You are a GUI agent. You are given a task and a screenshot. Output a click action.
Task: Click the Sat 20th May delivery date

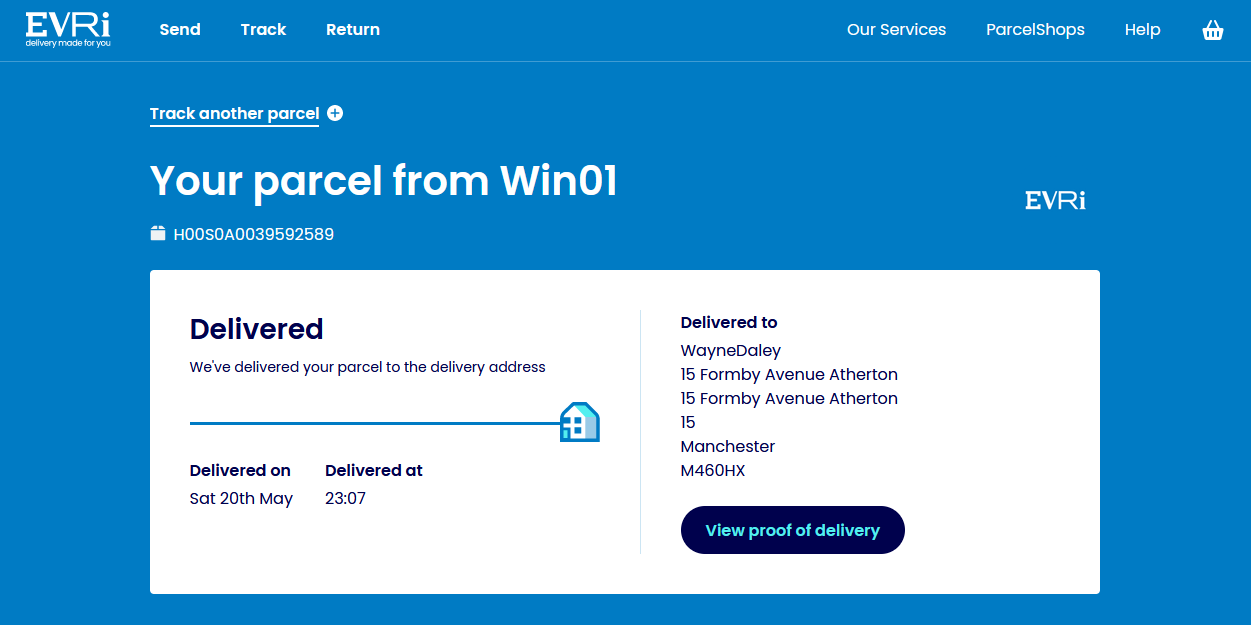(241, 498)
